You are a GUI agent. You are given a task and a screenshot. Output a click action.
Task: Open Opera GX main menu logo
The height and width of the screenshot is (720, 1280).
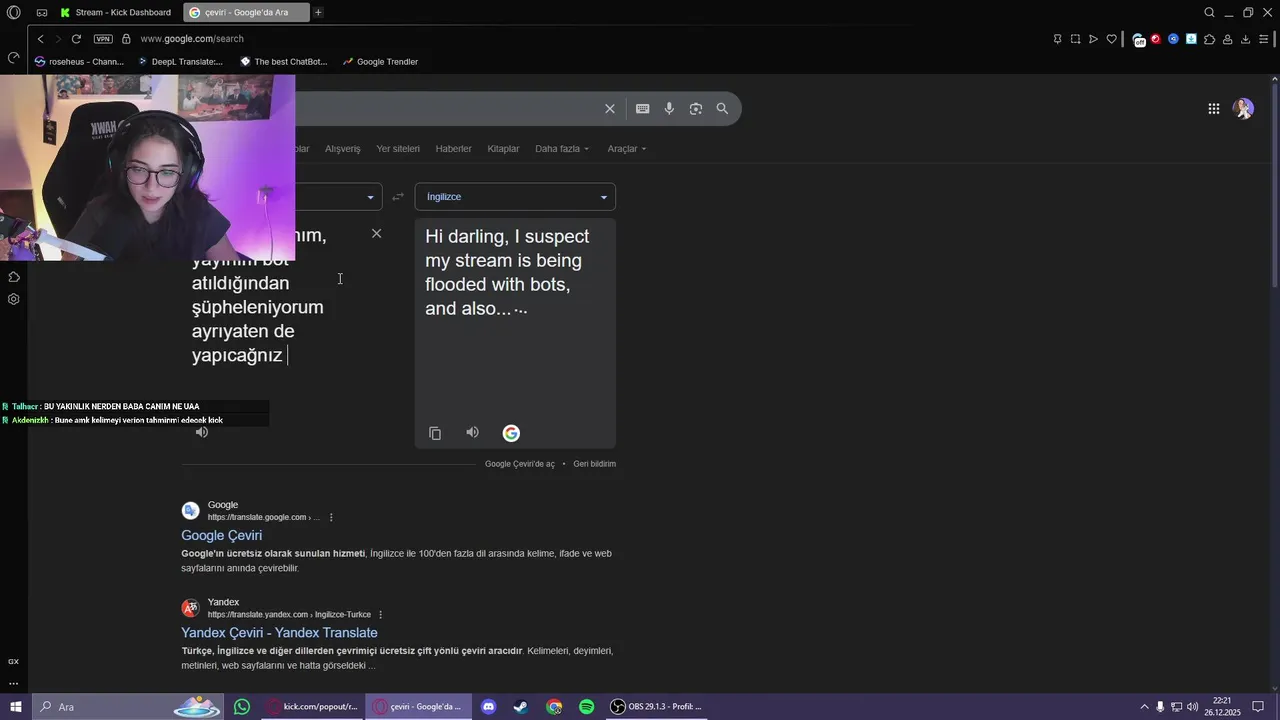point(13,12)
